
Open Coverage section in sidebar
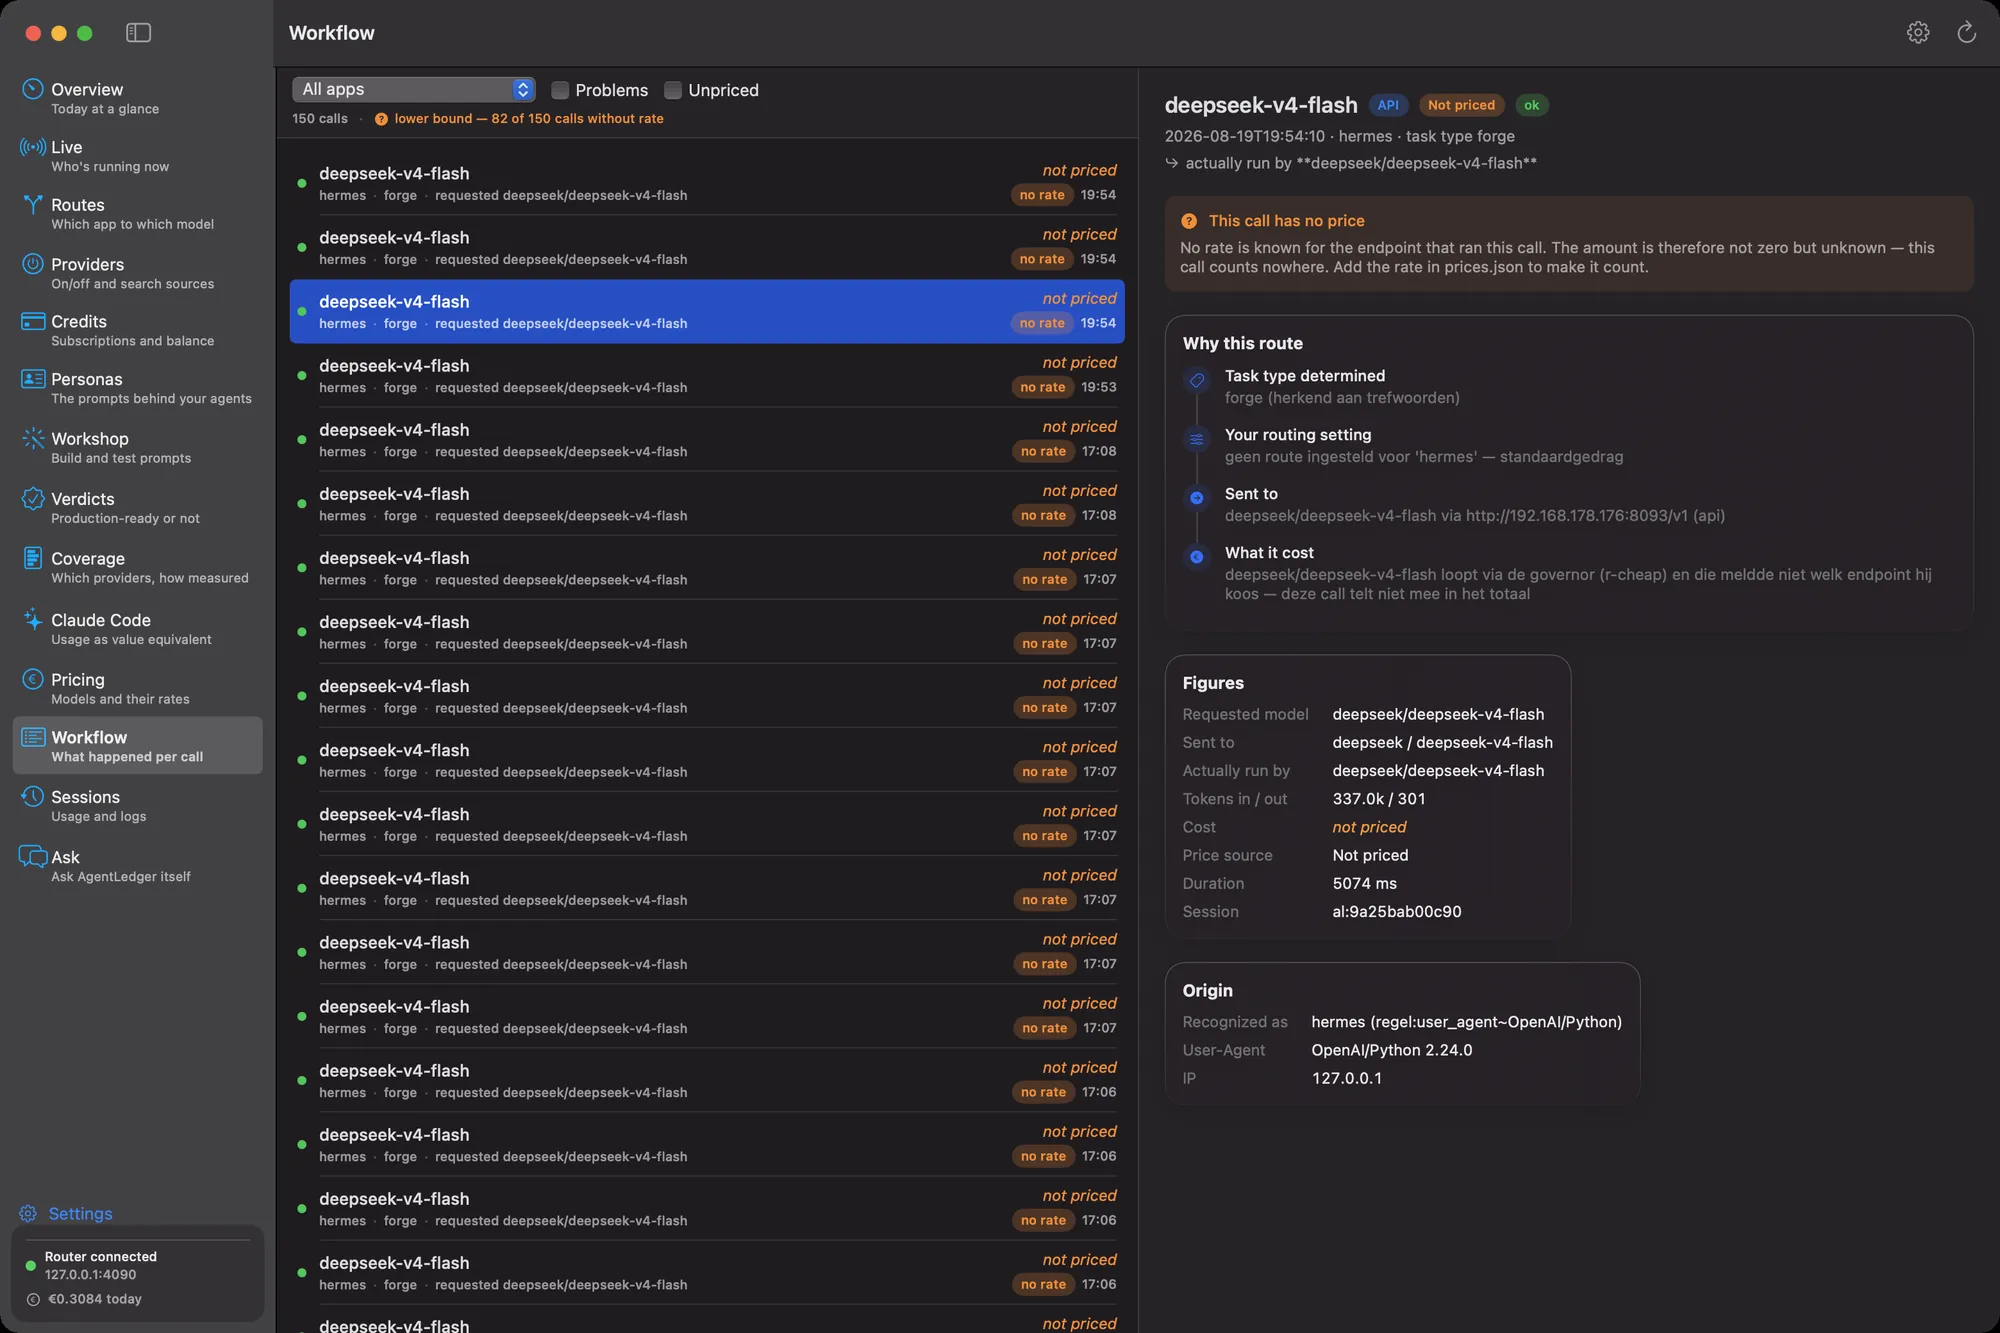pyautogui.click(x=137, y=567)
